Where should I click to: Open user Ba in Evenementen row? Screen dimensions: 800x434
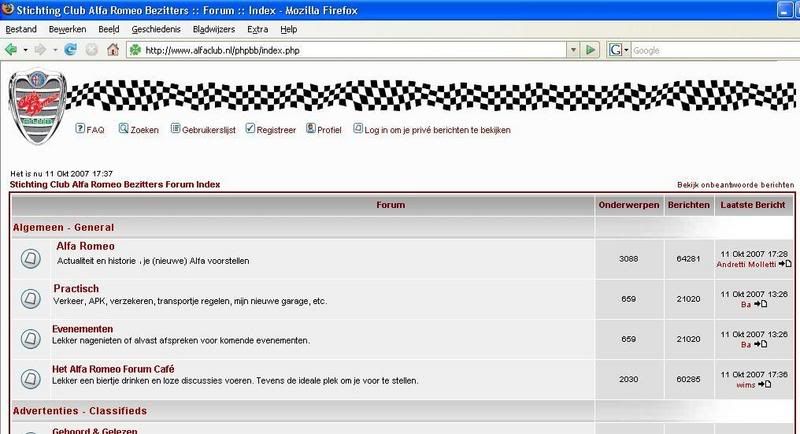(746, 345)
